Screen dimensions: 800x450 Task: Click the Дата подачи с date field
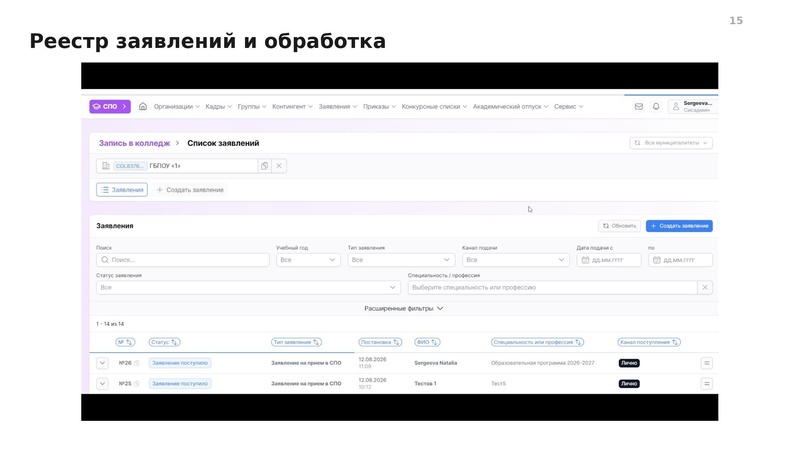click(609, 260)
